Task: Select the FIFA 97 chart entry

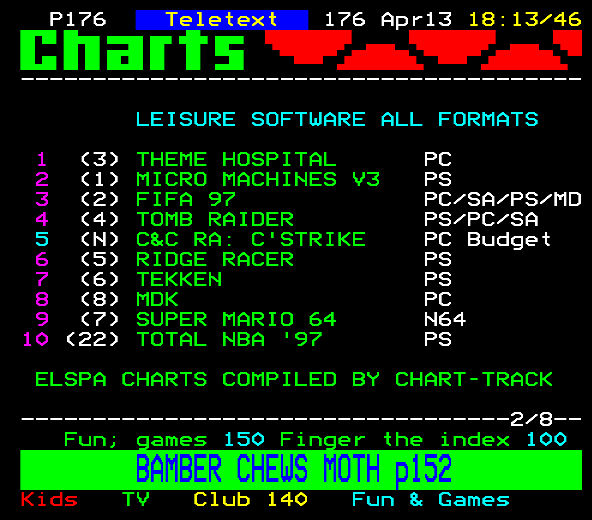Action: point(185,199)
